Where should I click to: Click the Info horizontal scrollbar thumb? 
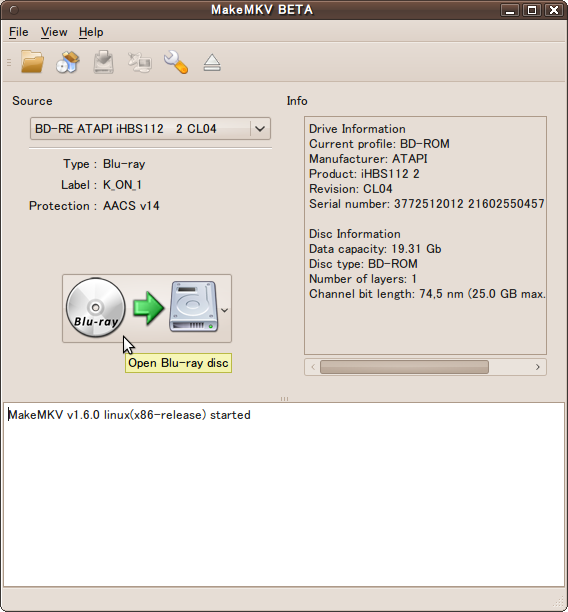pyautogui.click(x=404, y=367)
